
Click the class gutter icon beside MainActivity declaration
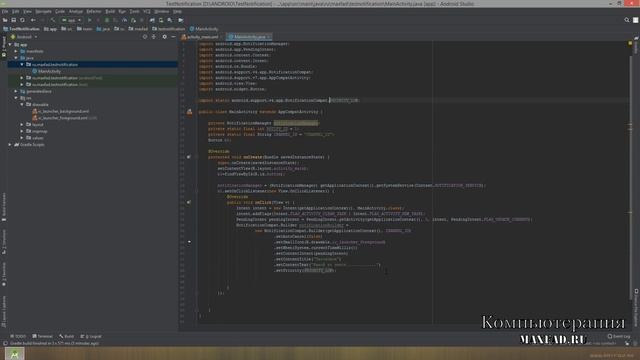[189, 112]
